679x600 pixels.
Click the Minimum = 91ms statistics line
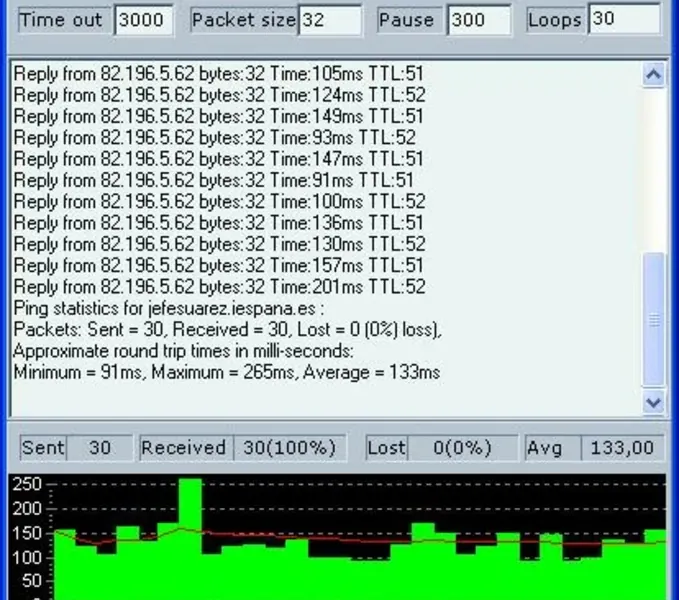click(227, 372)
